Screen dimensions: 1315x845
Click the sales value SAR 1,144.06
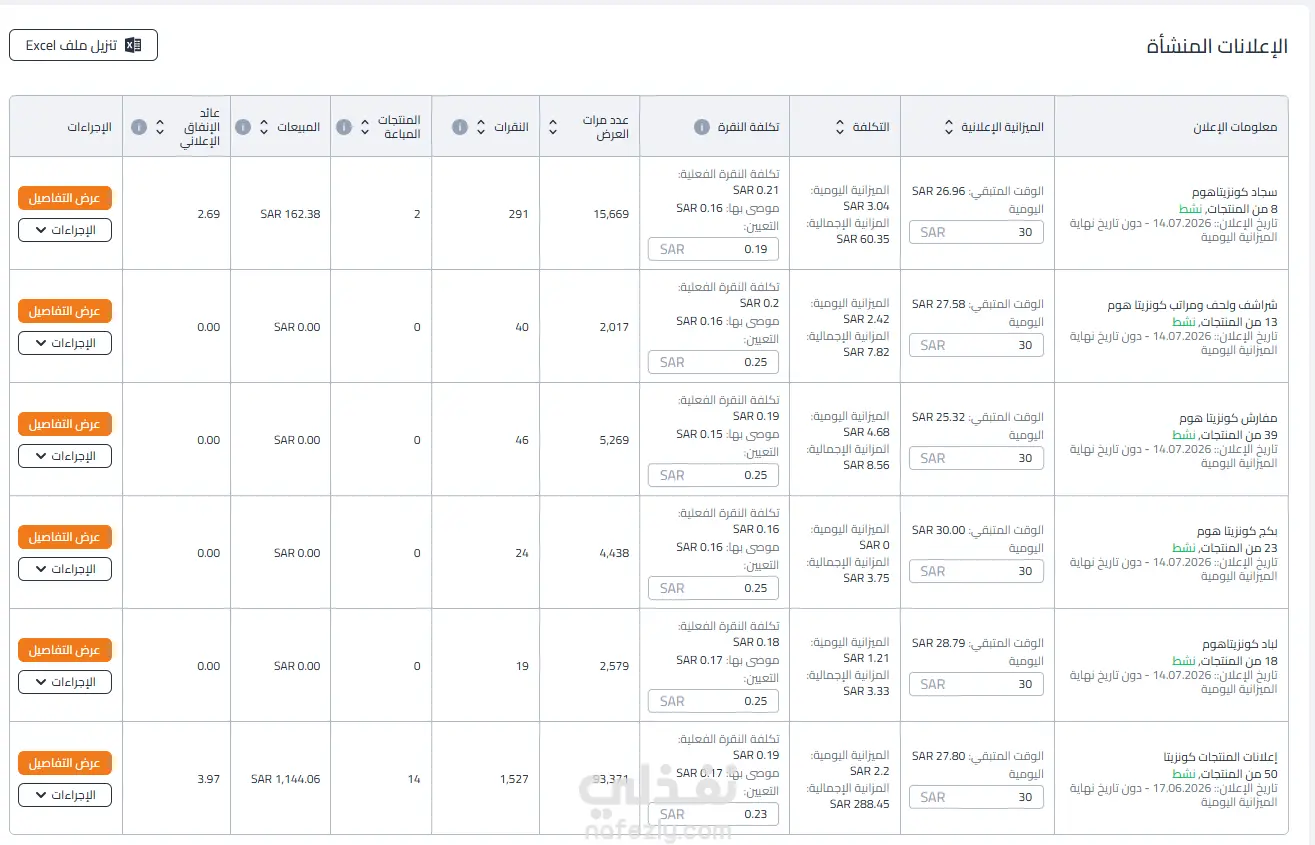click(286, 779)
